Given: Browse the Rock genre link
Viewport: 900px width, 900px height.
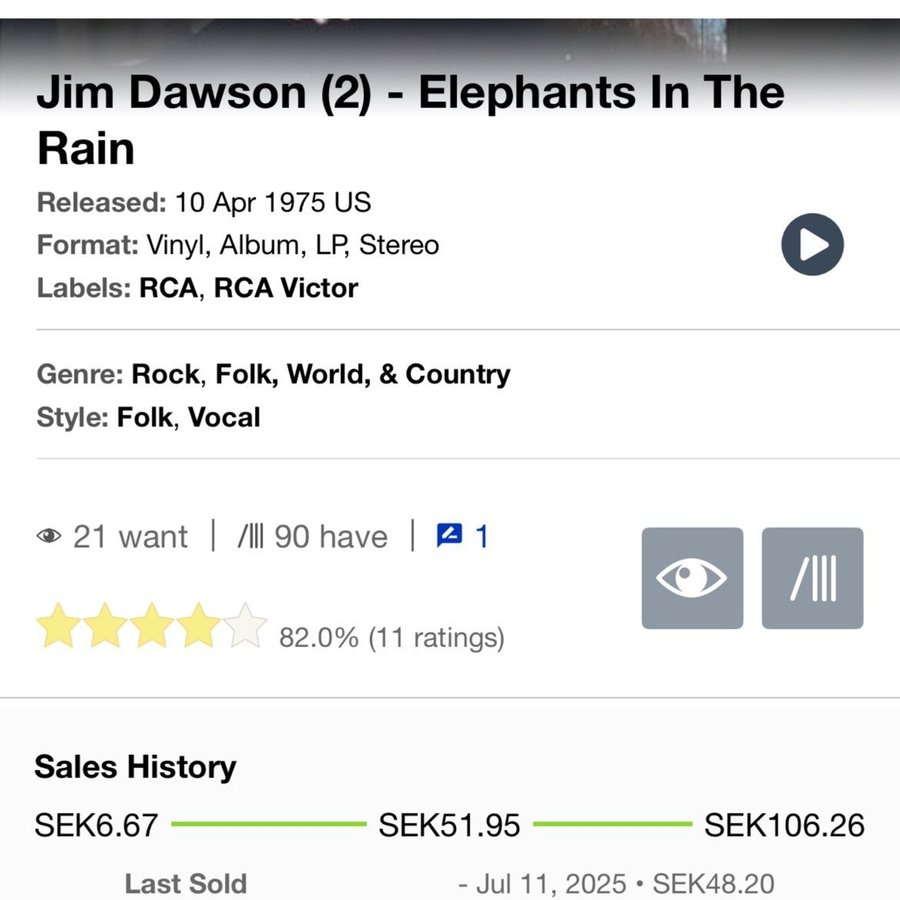Looking at the screenshot, I should tap(166, 375).
